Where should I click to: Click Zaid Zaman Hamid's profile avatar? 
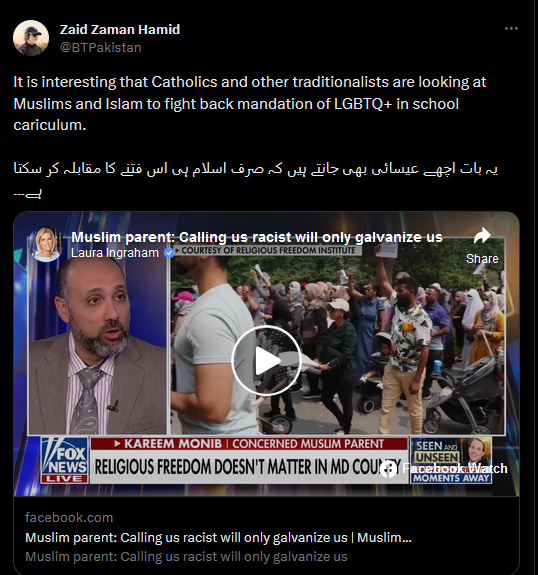[31, 38]
